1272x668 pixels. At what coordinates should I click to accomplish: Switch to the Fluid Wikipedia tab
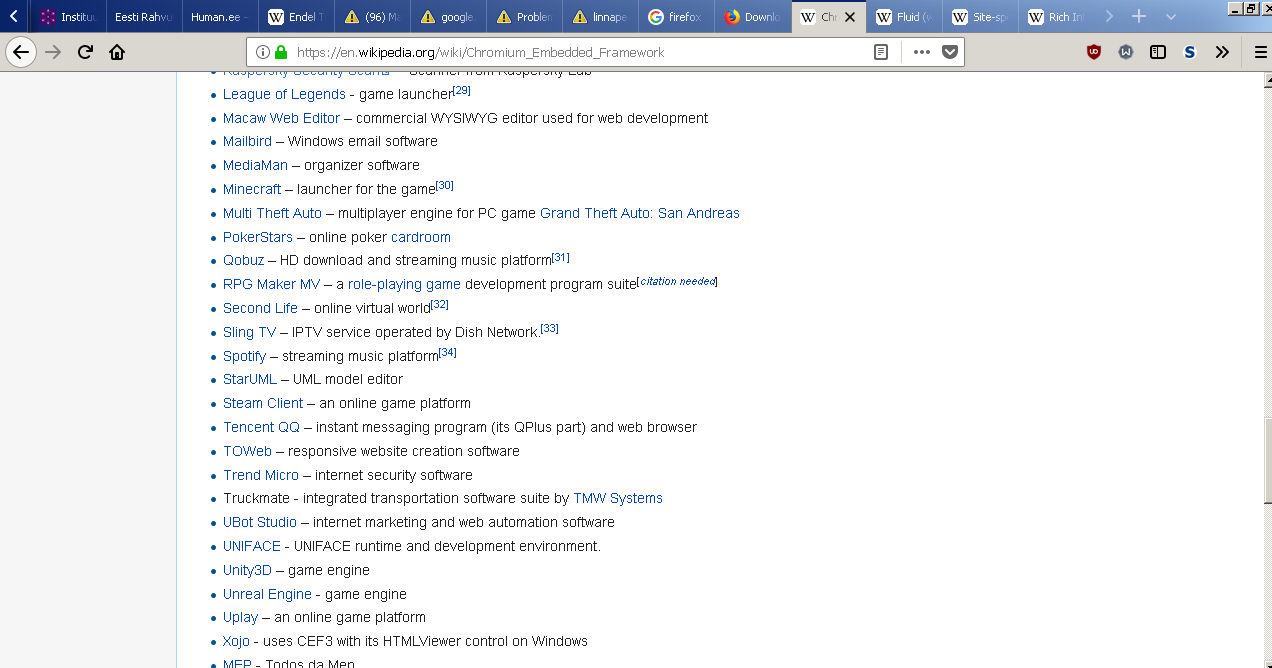(904, 17)
